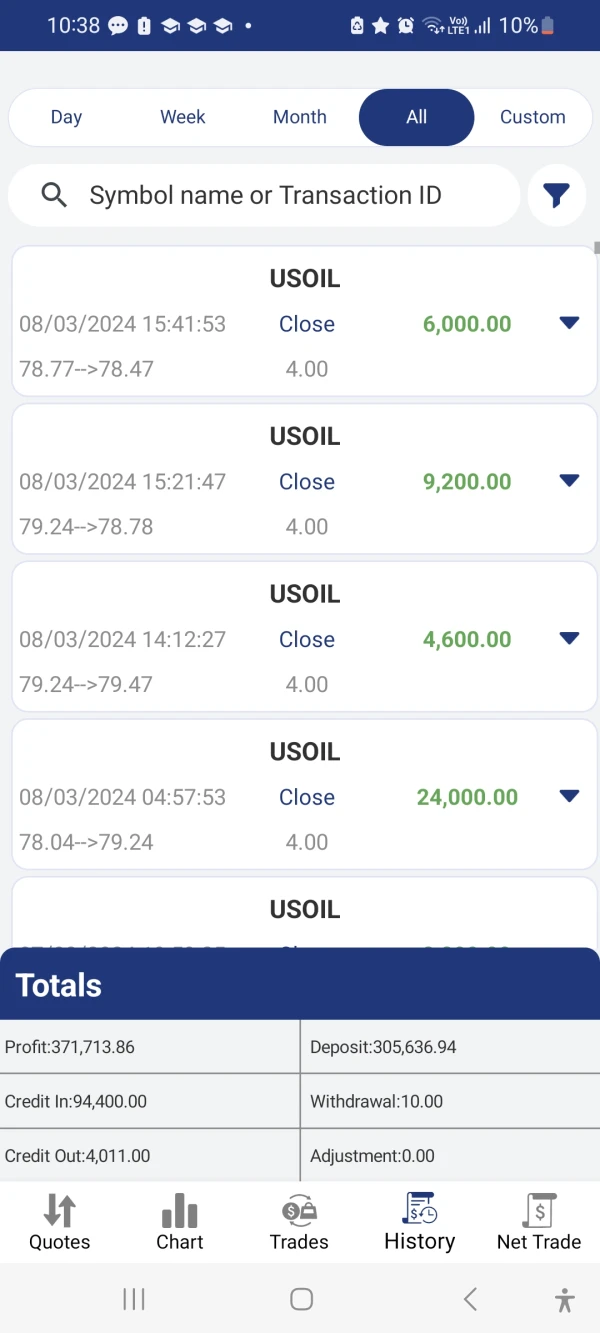Tap the accessibility person icon
The width and height of the screenshot is (600, 1333).
pos(565,1299)
